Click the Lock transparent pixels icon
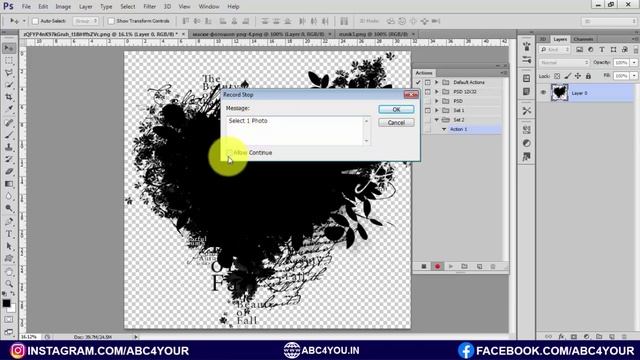Screen dimensions: 640x360 click(x=557, y=76)
